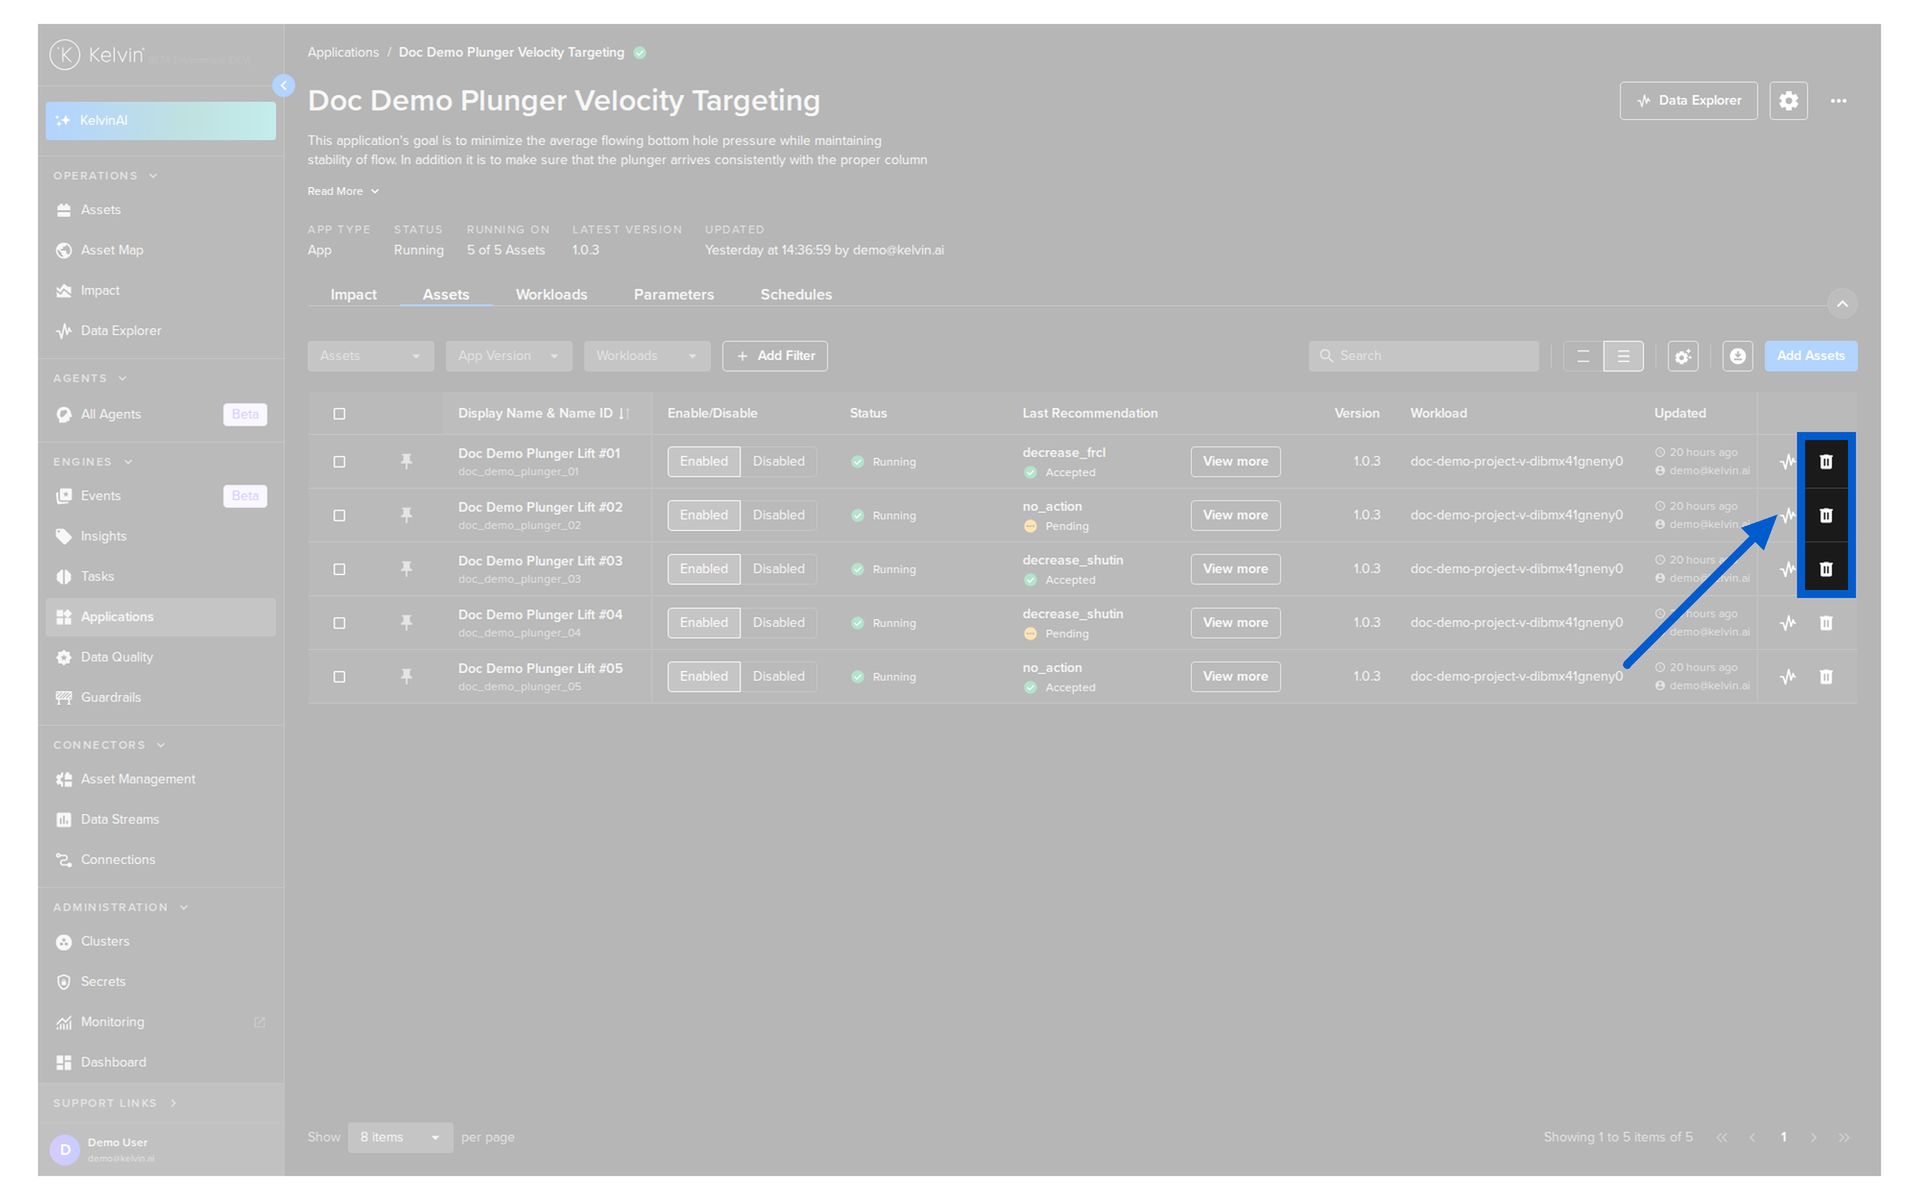Open KelvinAI button in sidebar

tap(160, 121)
